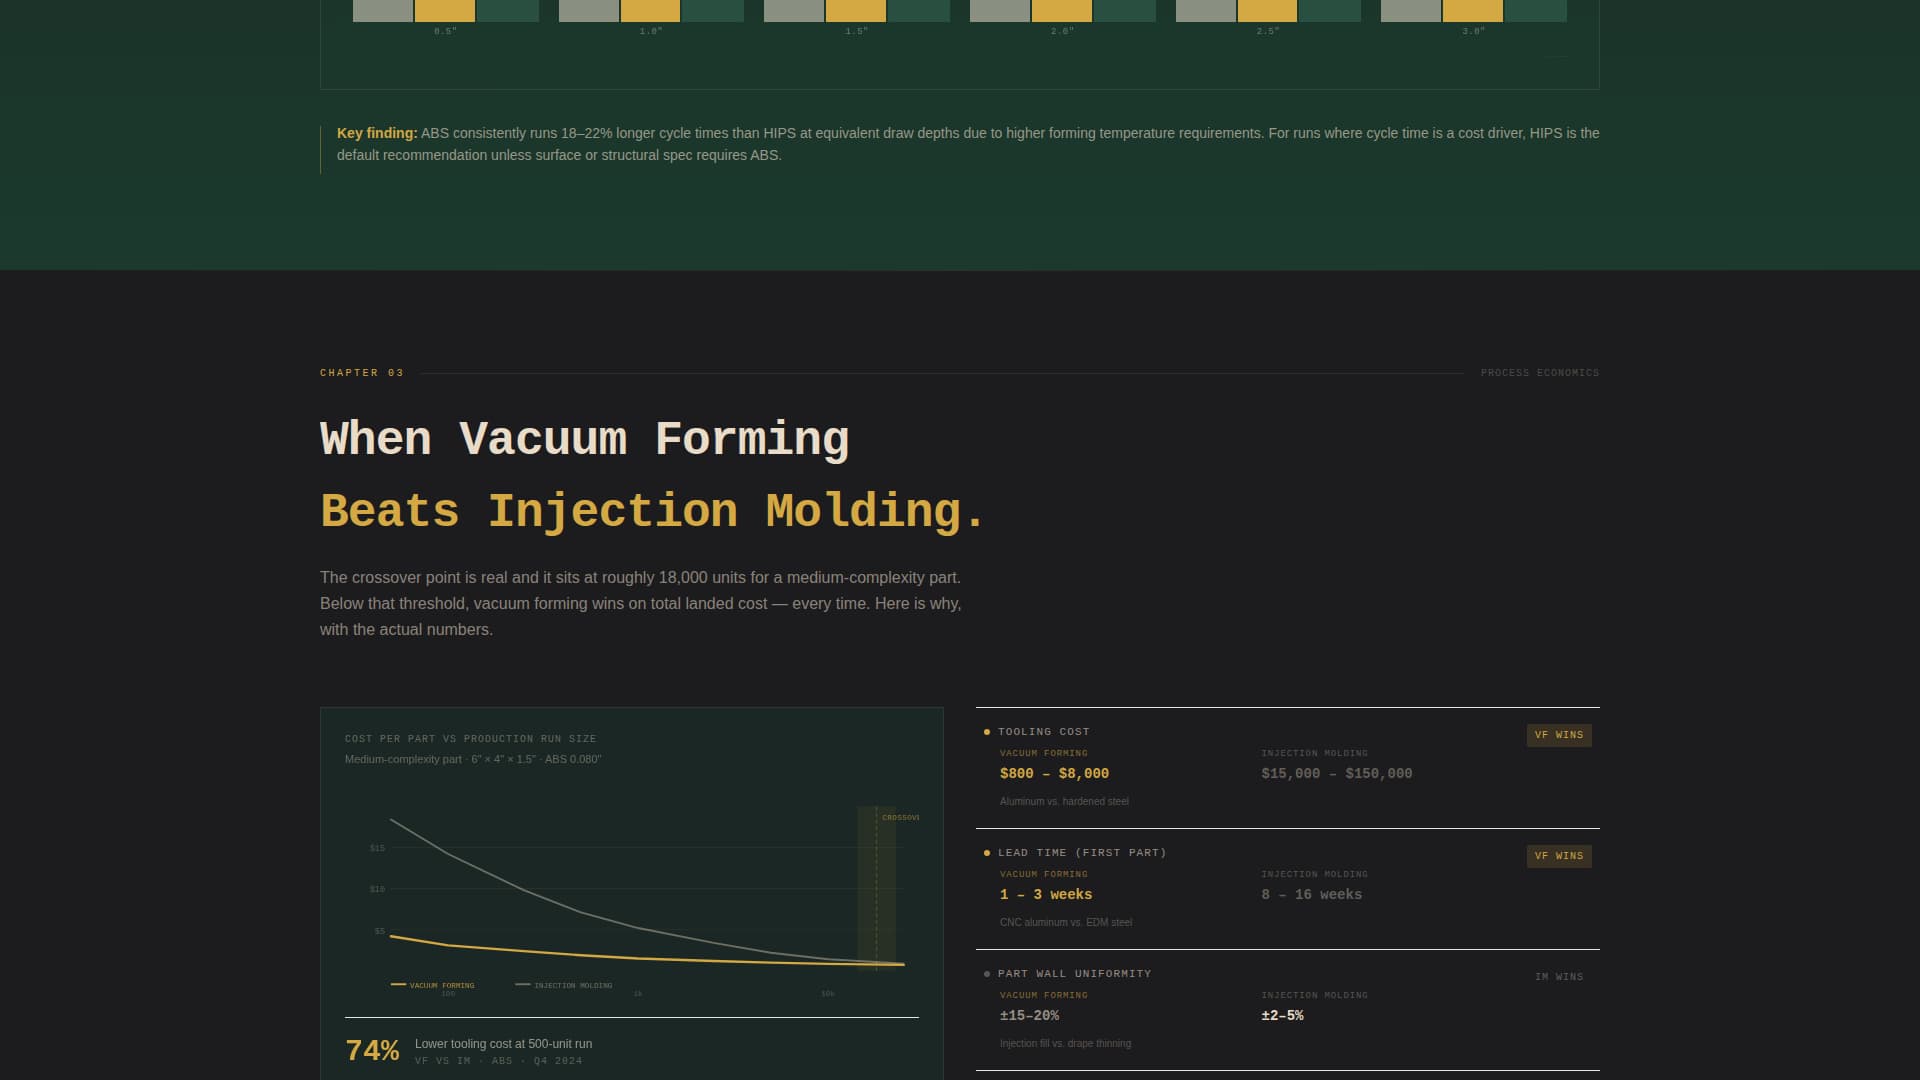Click the Key finding highlighted label

click(x=377, y=132)
